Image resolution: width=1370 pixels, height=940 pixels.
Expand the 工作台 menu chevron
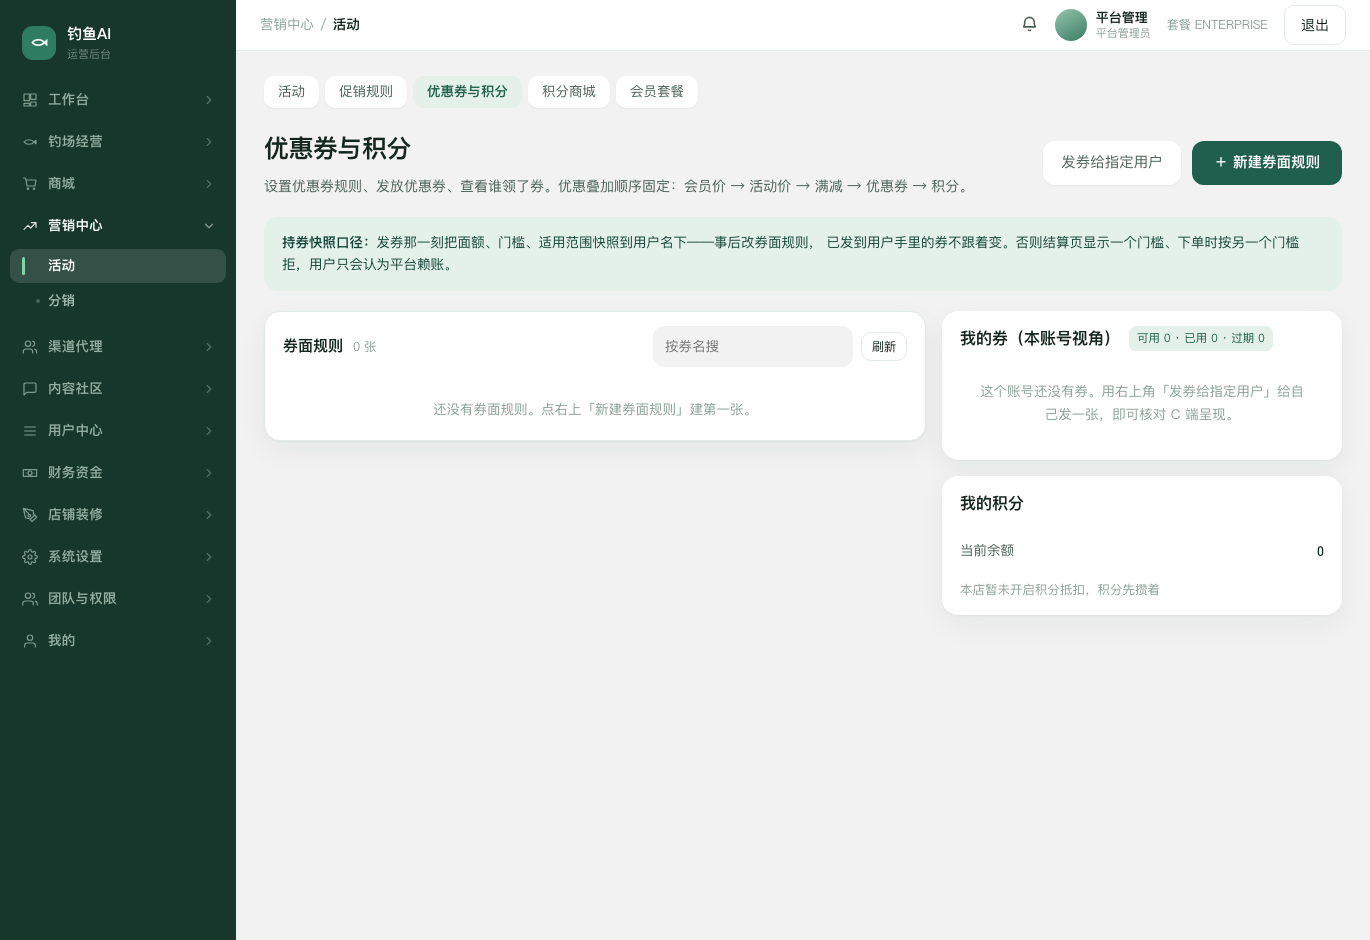click(209, 100)
